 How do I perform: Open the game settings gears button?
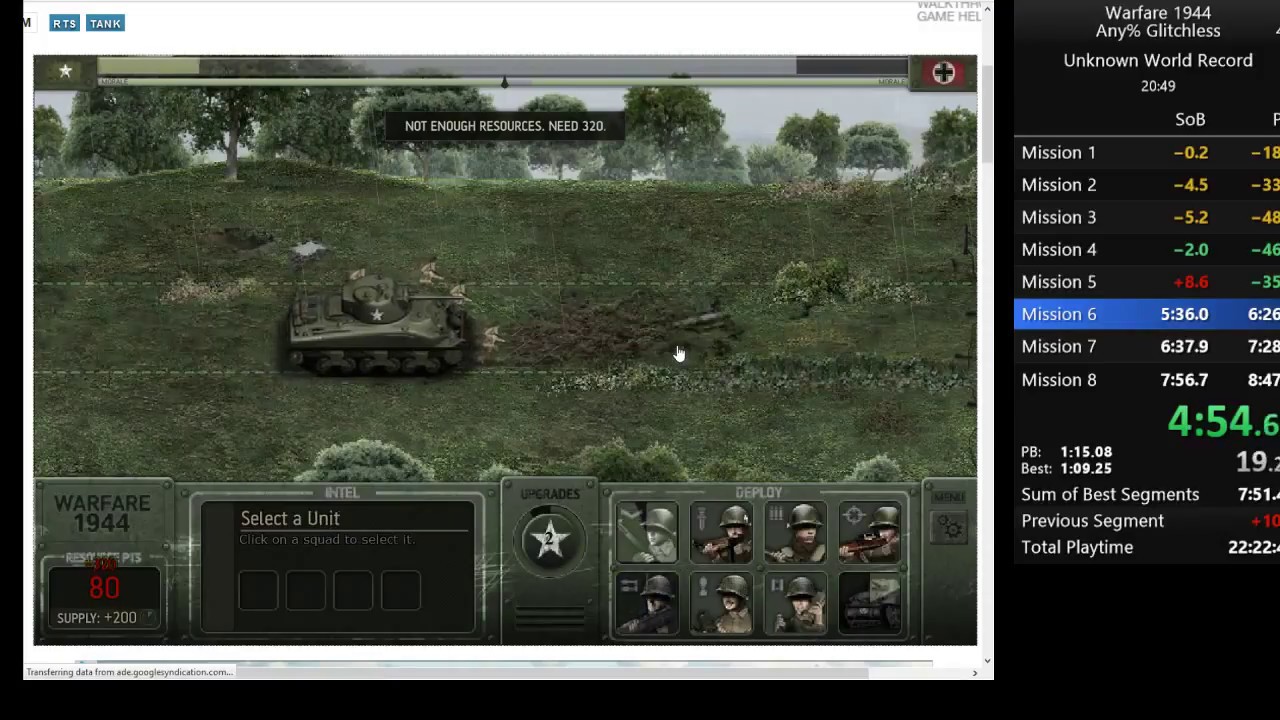pyautogui.click(x=949, y=529)
